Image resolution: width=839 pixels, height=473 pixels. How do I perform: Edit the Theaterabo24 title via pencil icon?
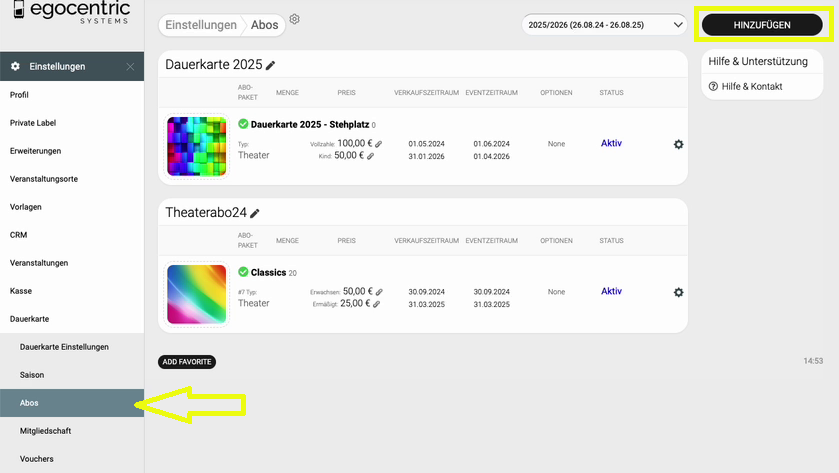tap(255, 213)
